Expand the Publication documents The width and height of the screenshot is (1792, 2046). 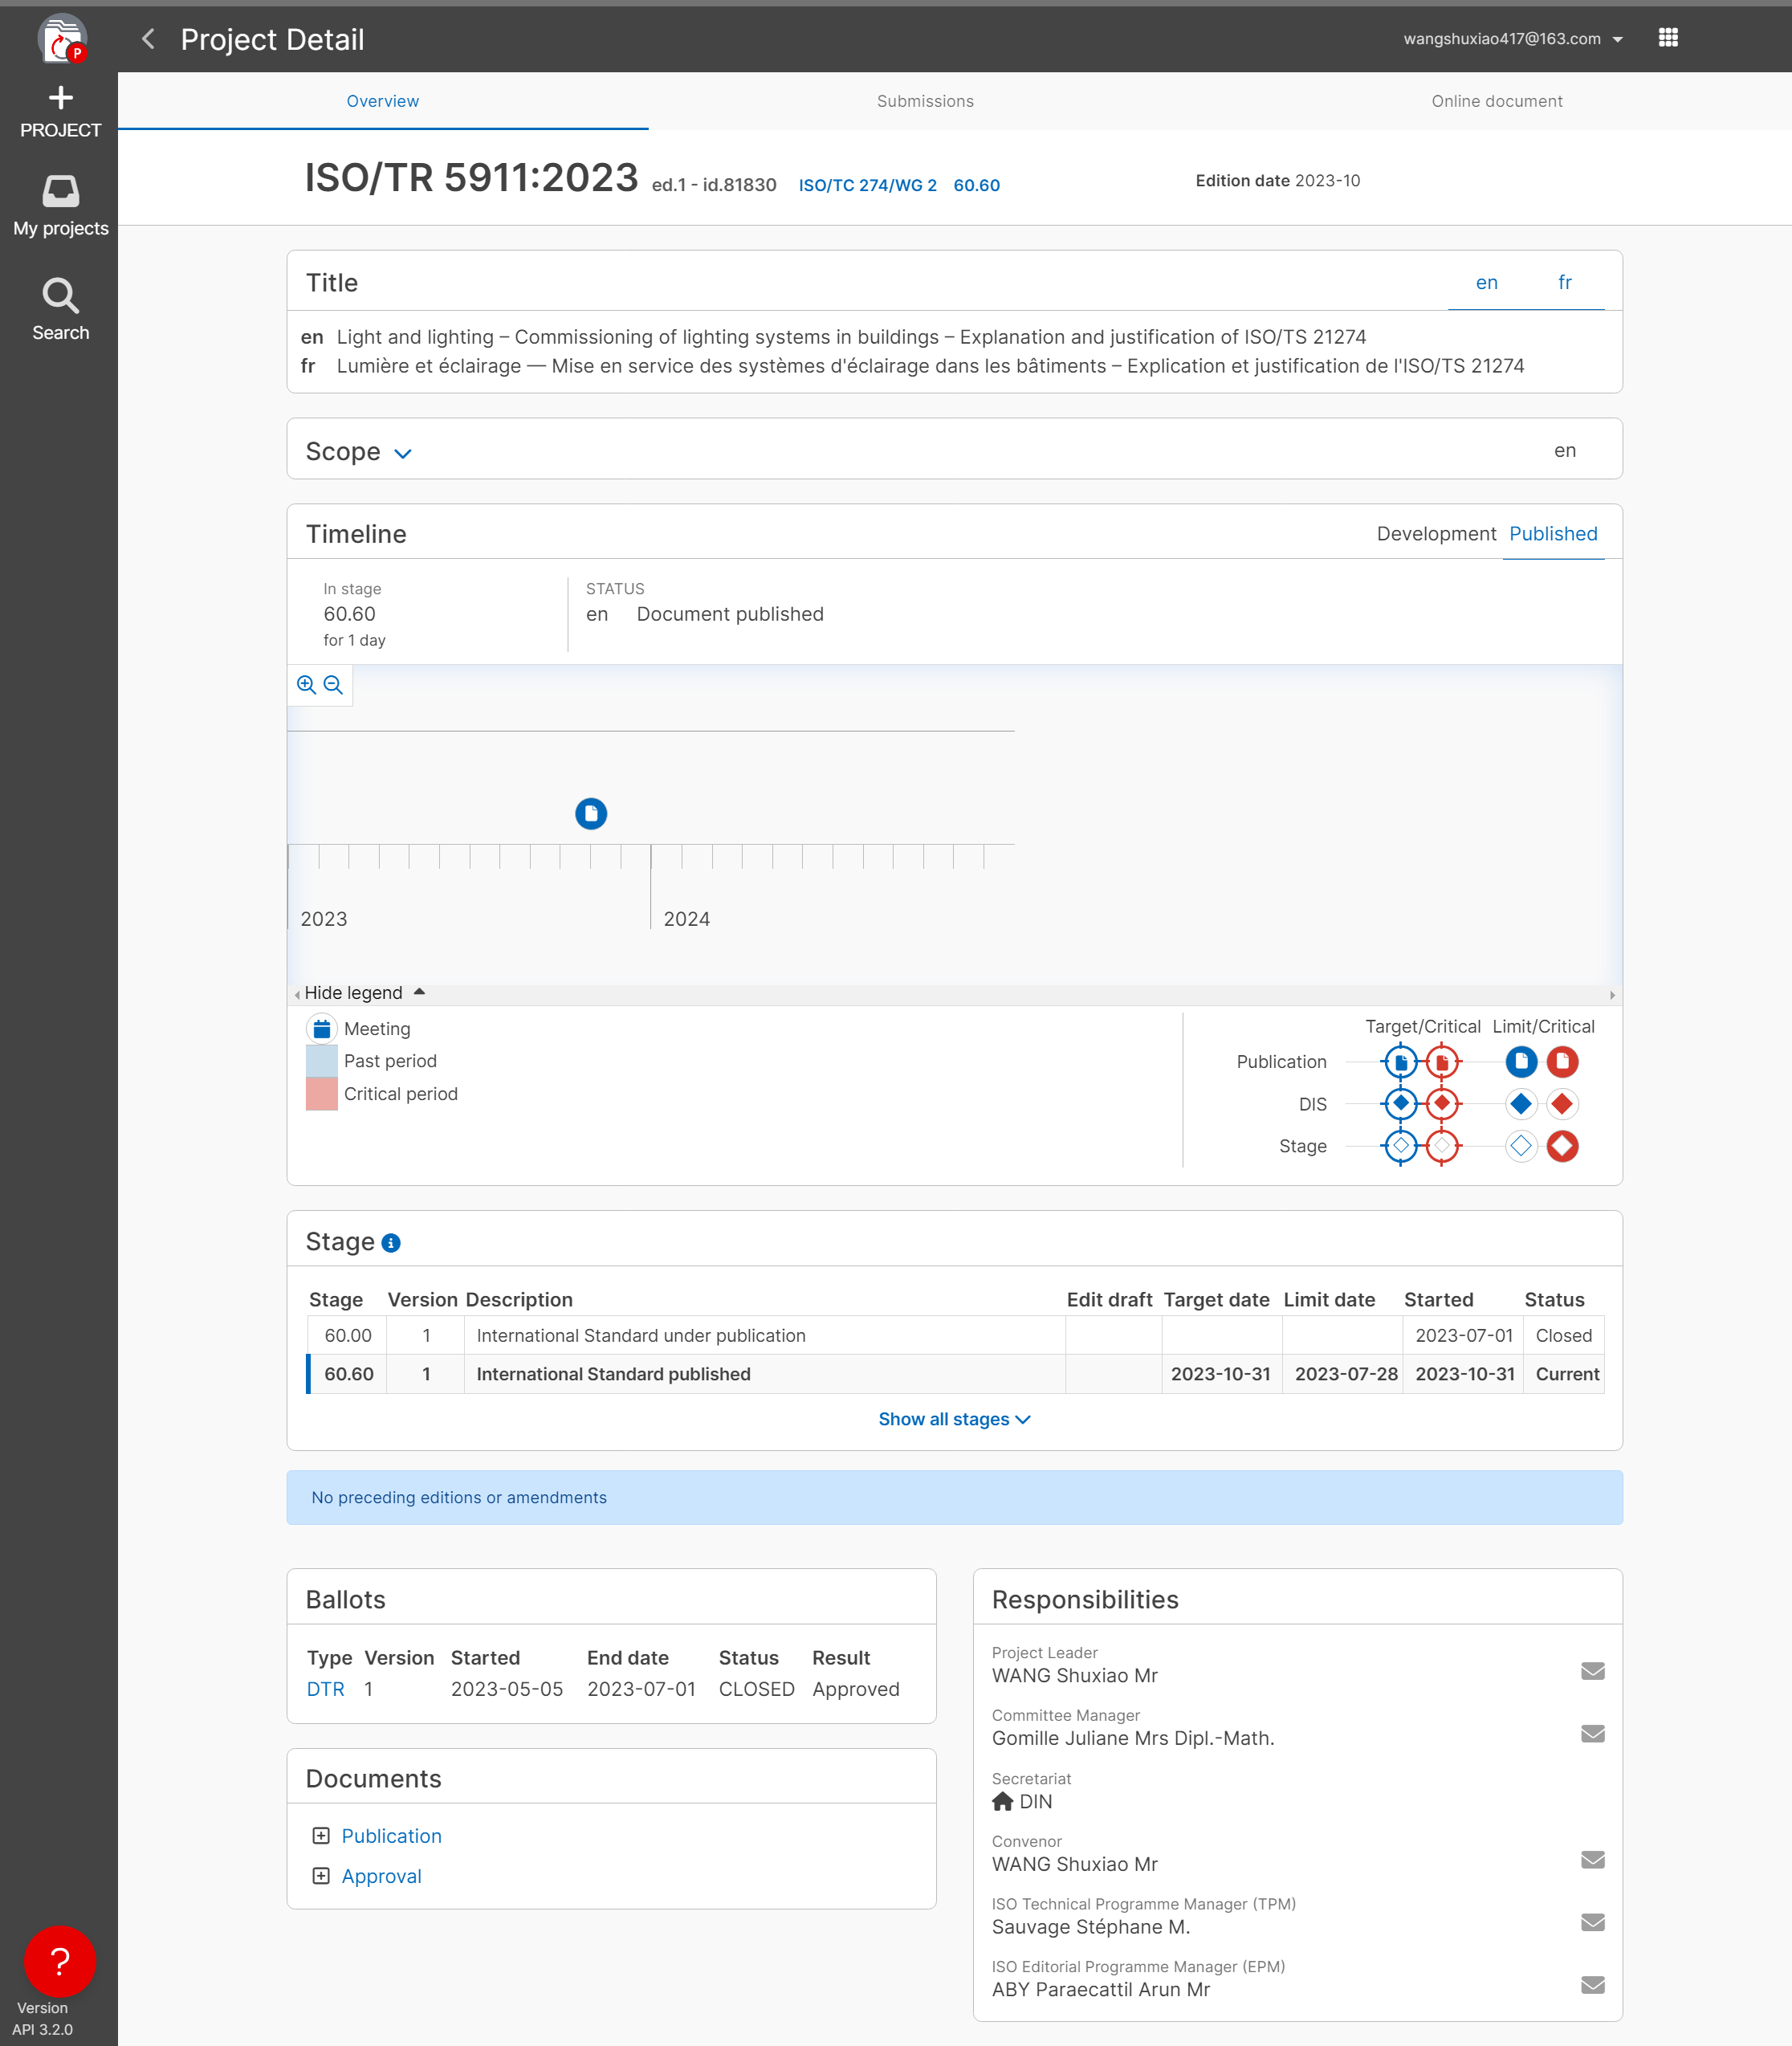point(321,1836)
